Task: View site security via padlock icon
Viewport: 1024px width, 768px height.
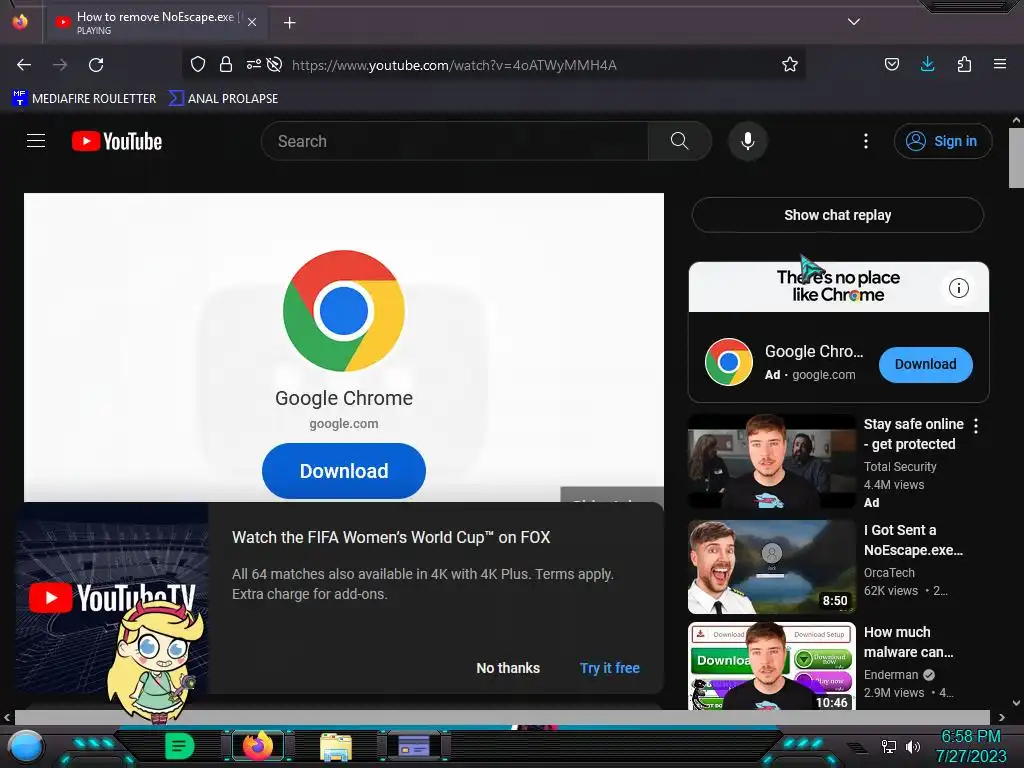Action: 226,64
